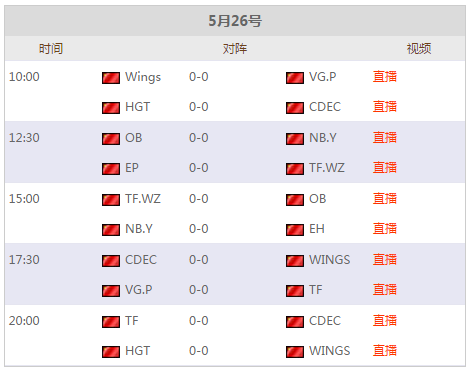Click the flag icon next to OB at 12:30
The width and height of the screenshot is (470, 370).
(111, 139)
